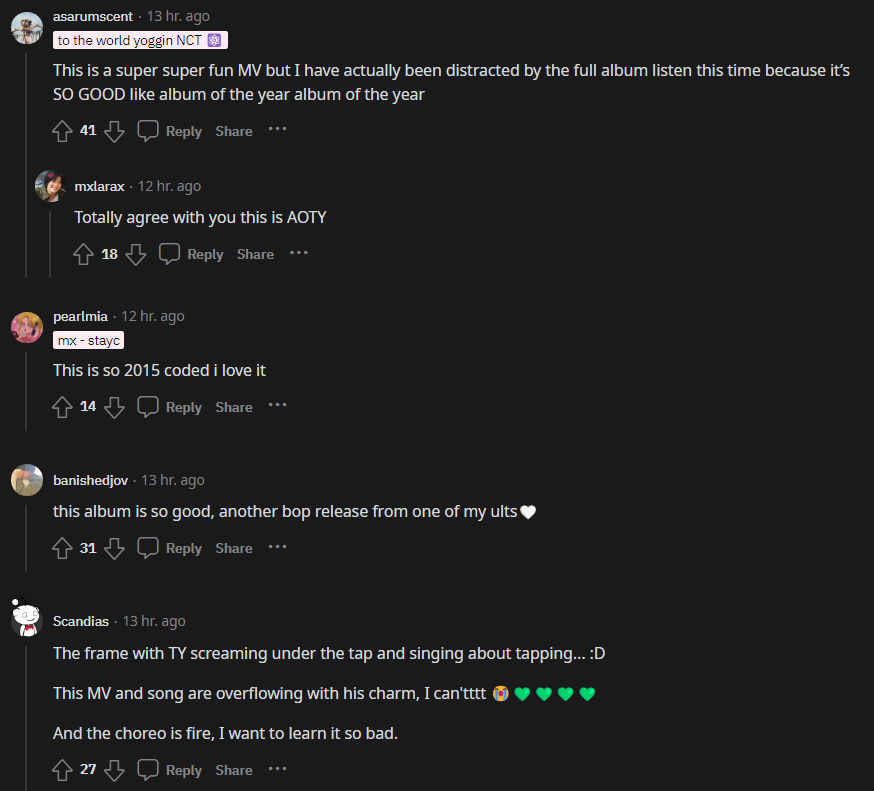
Task: Downvote mxlarax's reply
Action: point(136,255)
